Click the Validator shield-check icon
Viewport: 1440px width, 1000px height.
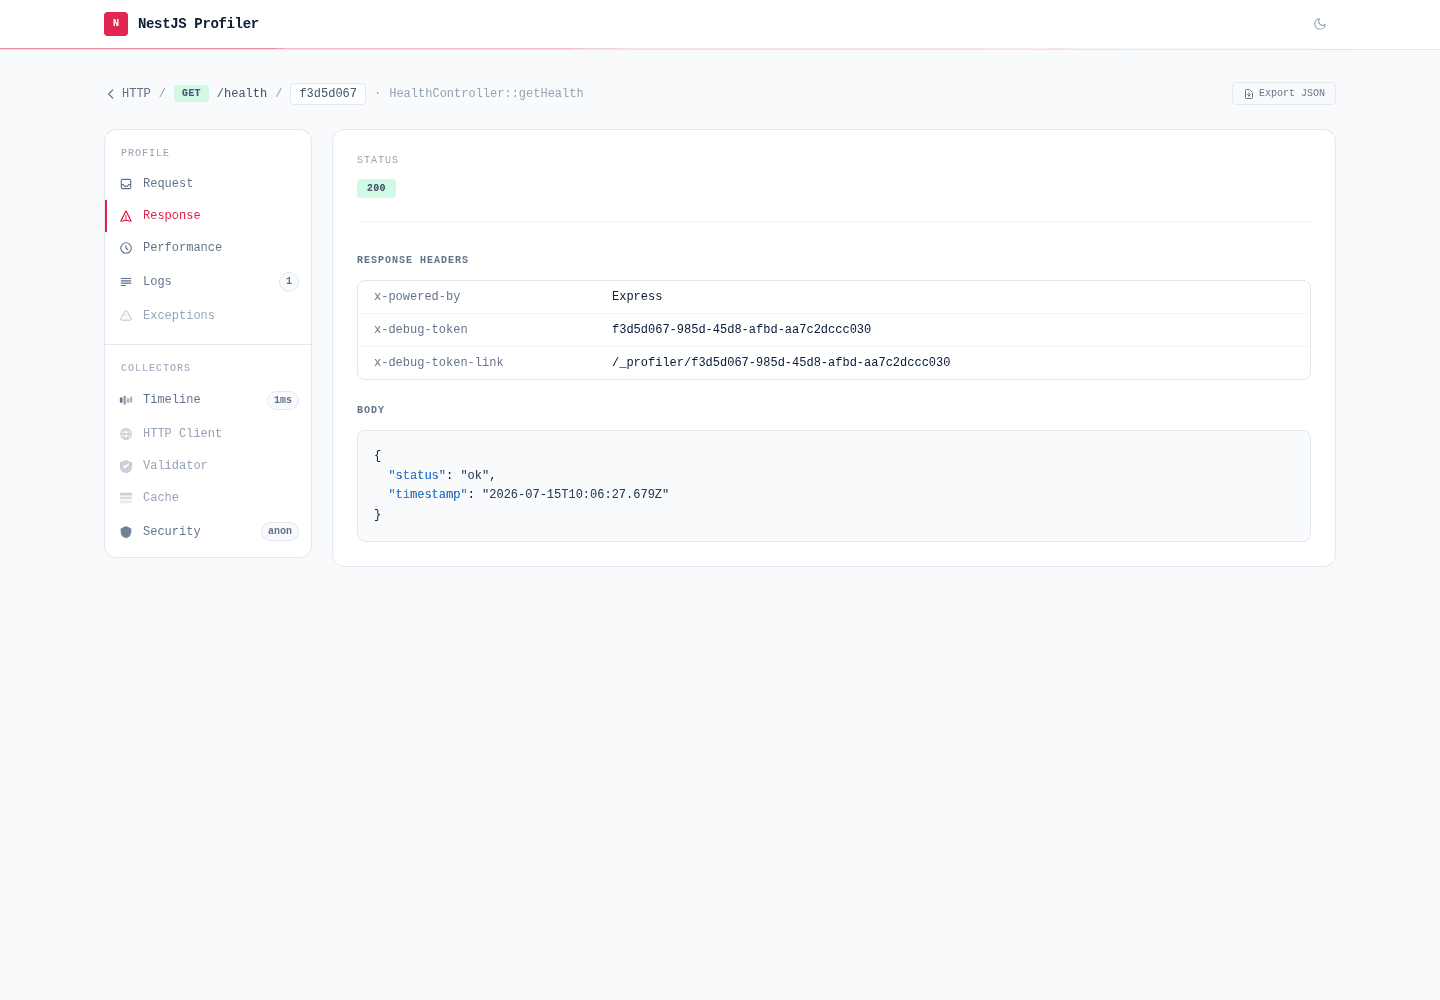(126, 466)
